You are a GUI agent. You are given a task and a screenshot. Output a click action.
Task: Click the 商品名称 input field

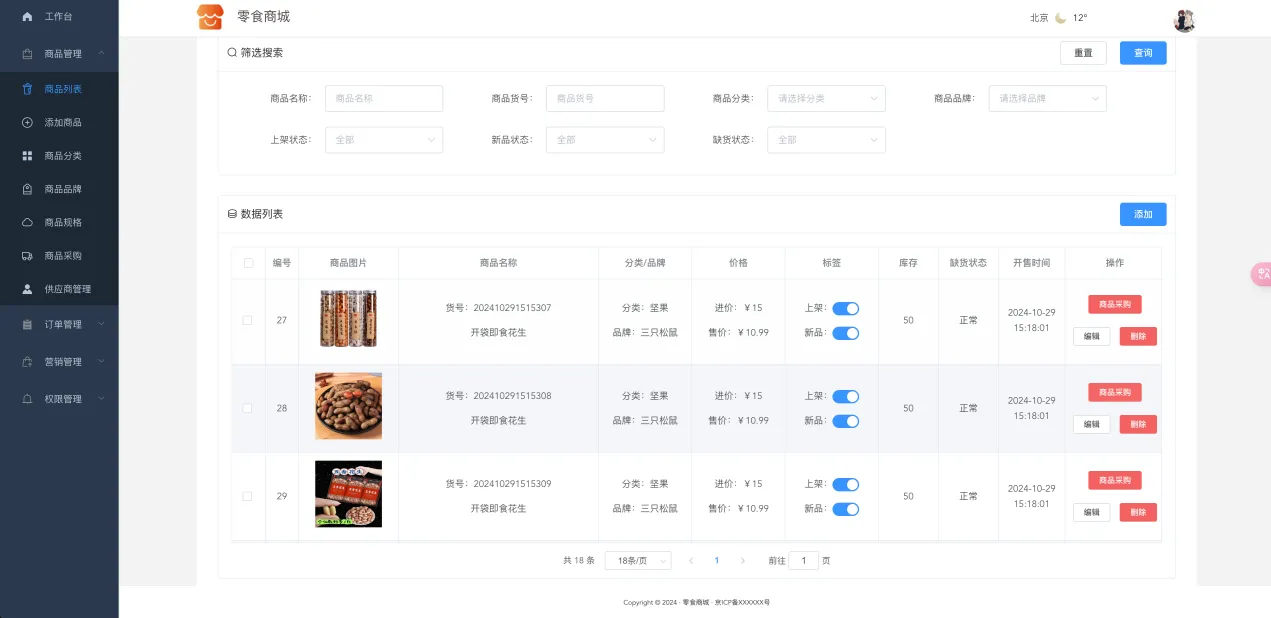[383, 98]
